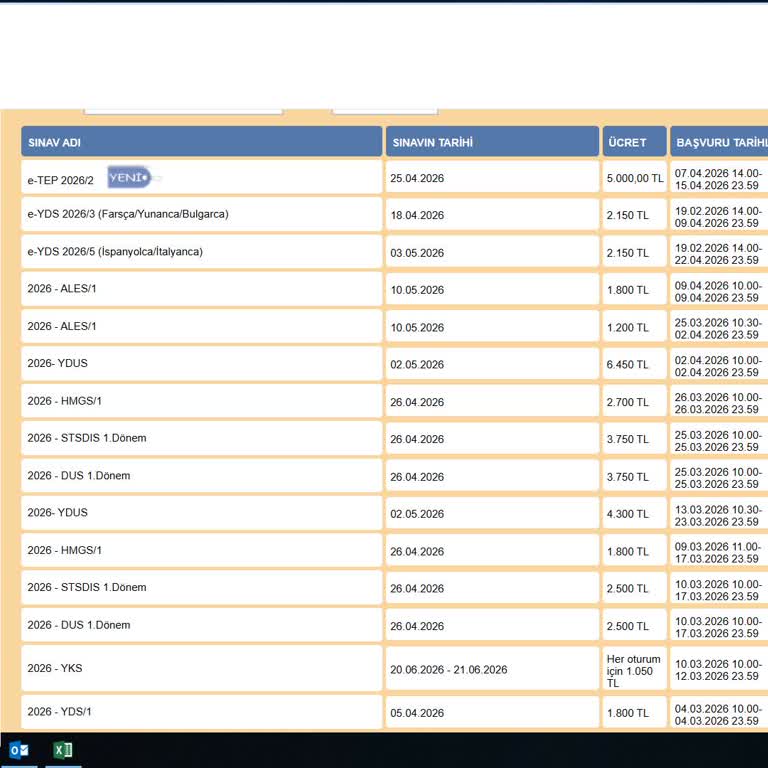Click the YKS date 20.06.2026 - 21.06.2026

(x=449, y=670)
